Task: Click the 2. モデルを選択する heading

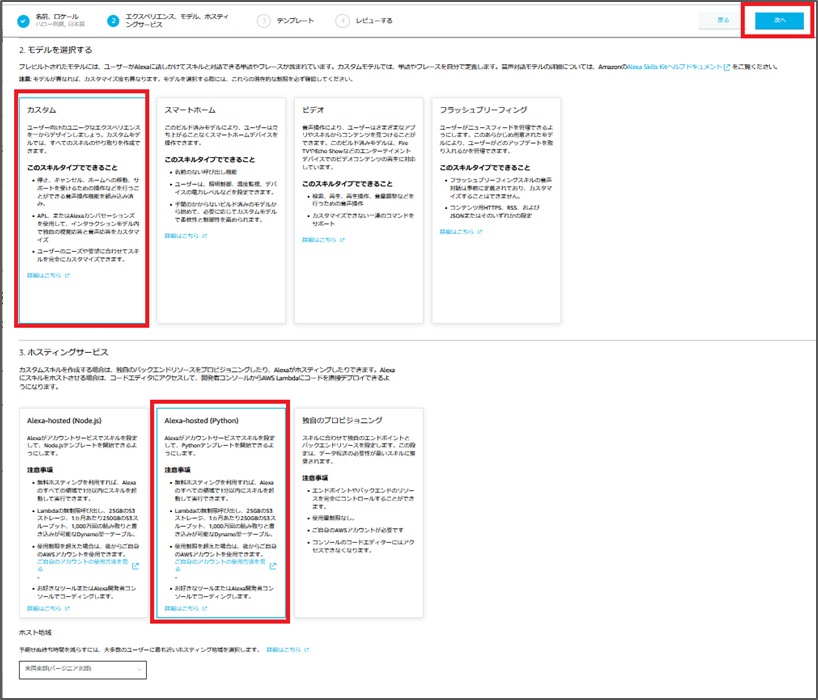Action: tap(55, 50)
